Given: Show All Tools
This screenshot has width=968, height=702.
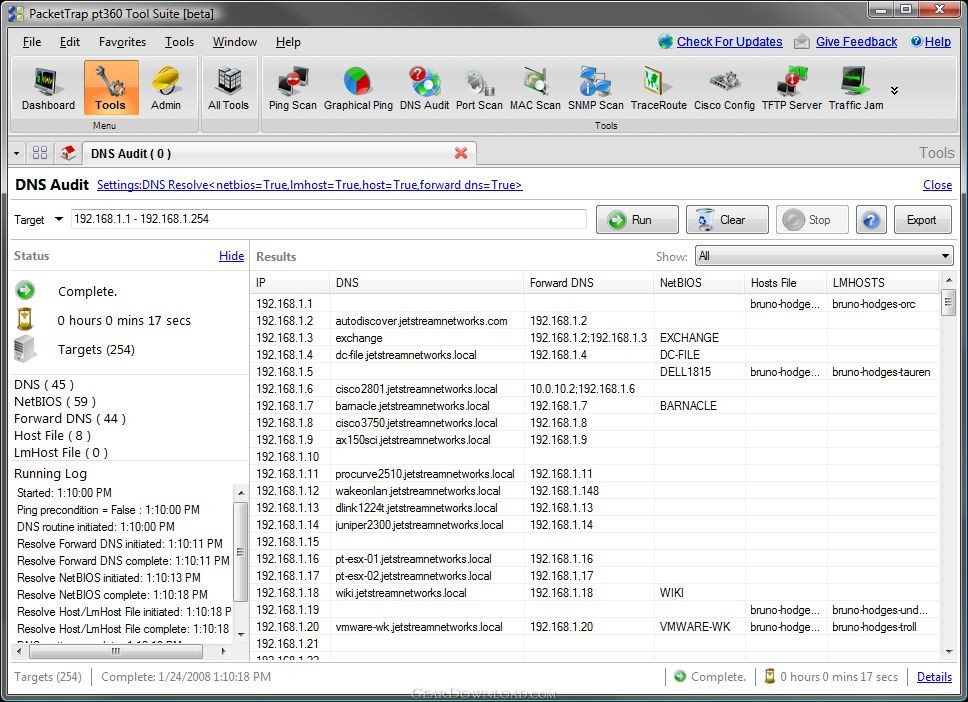Looking at the screenshot, I should (x=228, y=88).
